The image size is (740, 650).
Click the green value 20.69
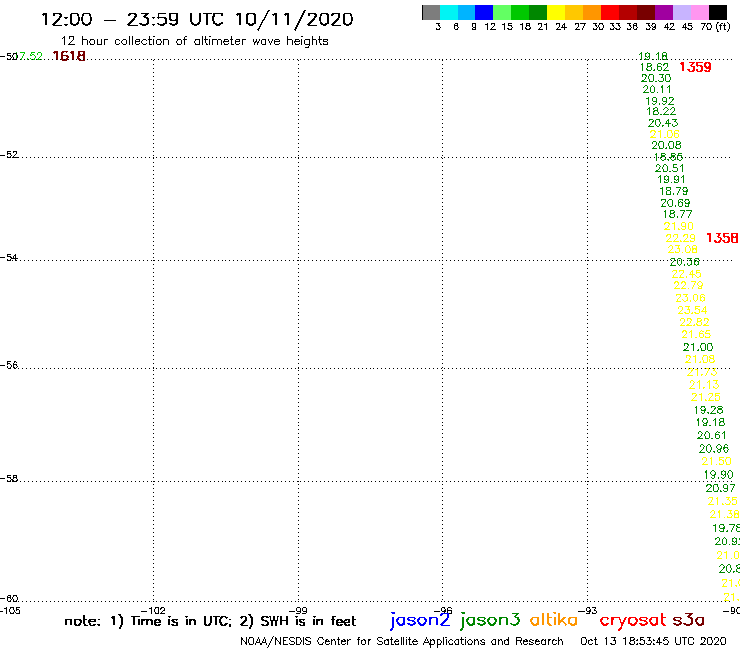(675, 203)
